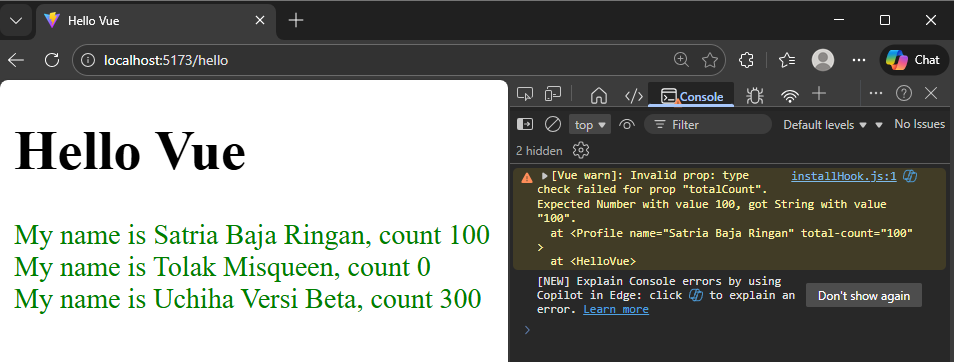
Task: Open the Learn more link
Action: [616, 309]
